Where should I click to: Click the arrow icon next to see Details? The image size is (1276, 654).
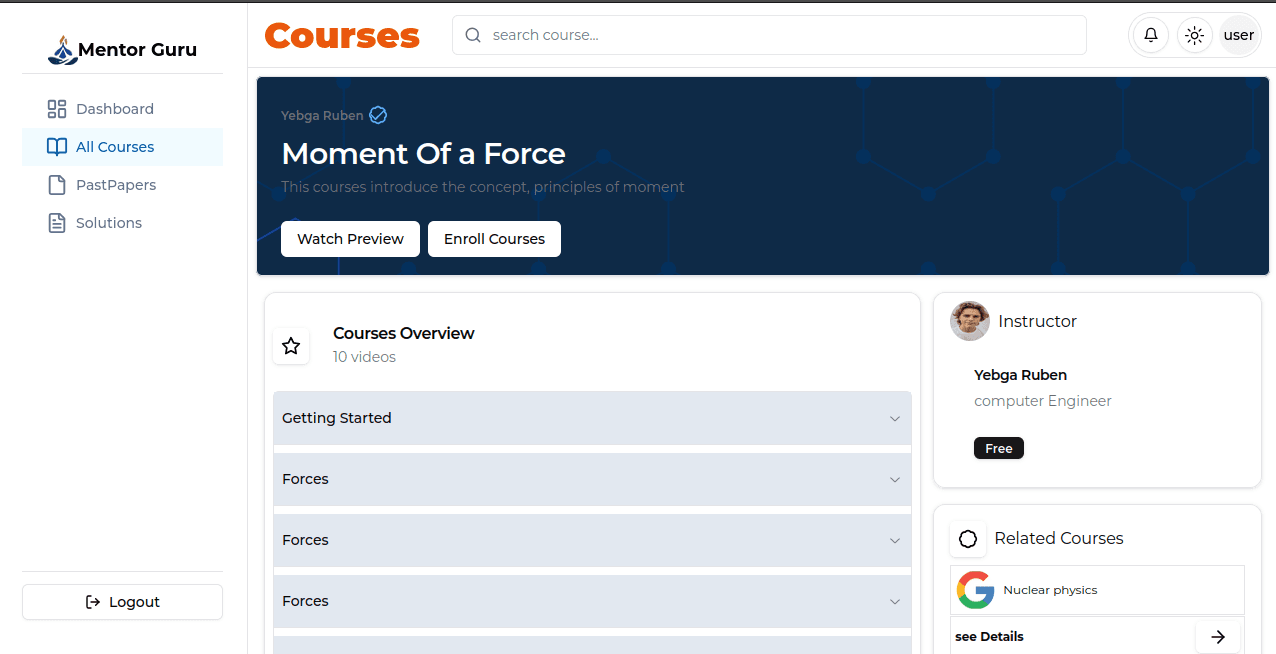pyautogui.click(x=1218, y=637)
